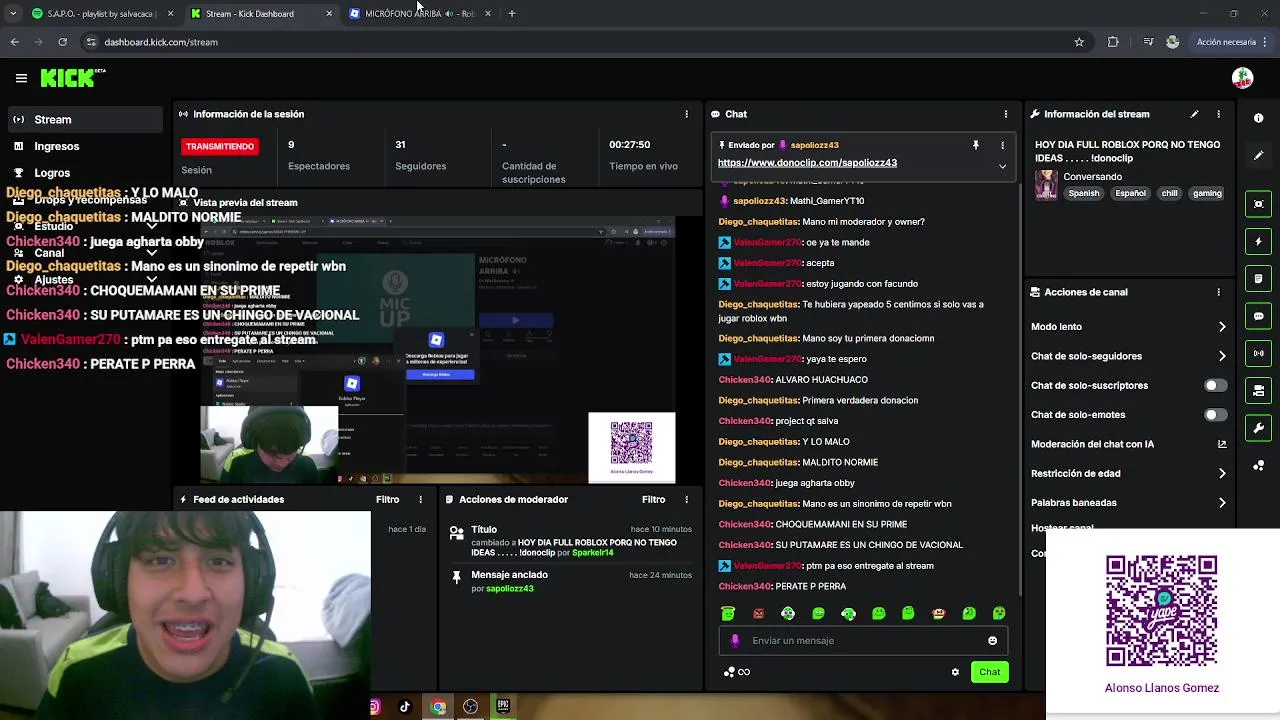This screenshot has width=1280, height=720.
Task: Open Chrome from the taskbar
Action: pyautogui.click(x=438, y=707)
